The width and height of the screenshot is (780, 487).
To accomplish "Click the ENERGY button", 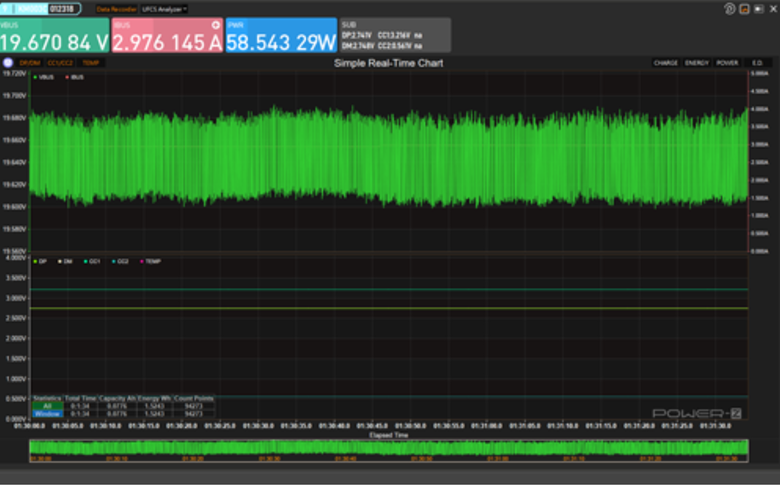I will (696, 63).
